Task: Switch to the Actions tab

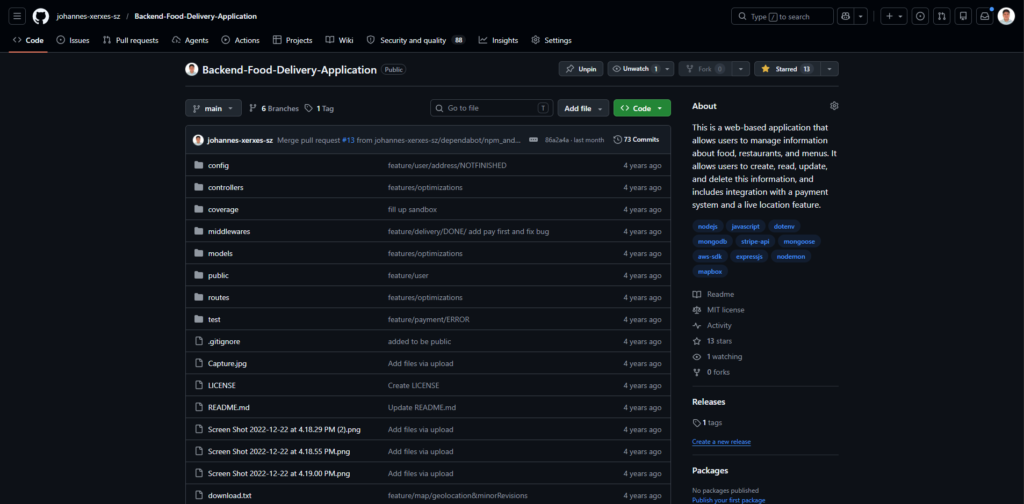Action: (240, 40)
